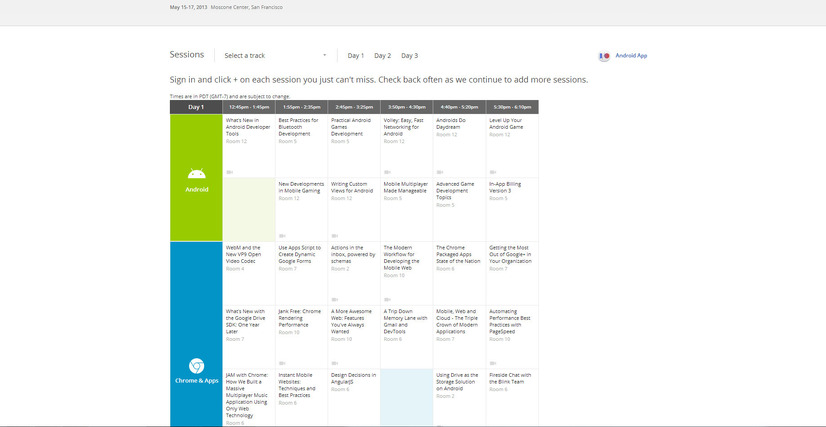
Task: Switch to Day 3 tab
Action: pyautogui.click(x=409, y=56)
